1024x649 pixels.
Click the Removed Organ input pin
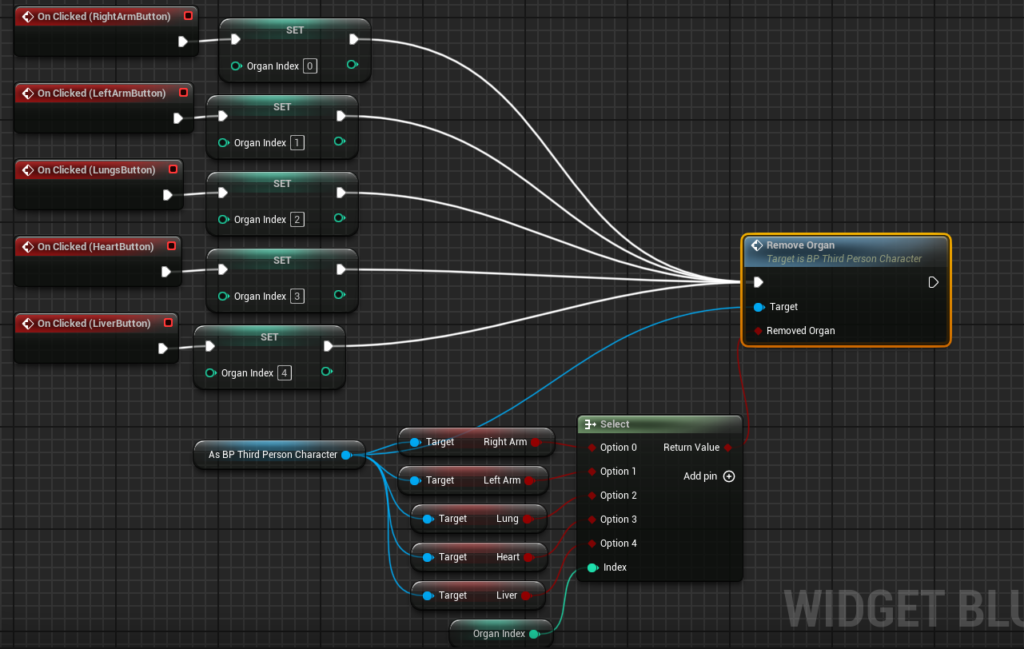[758, 331]
